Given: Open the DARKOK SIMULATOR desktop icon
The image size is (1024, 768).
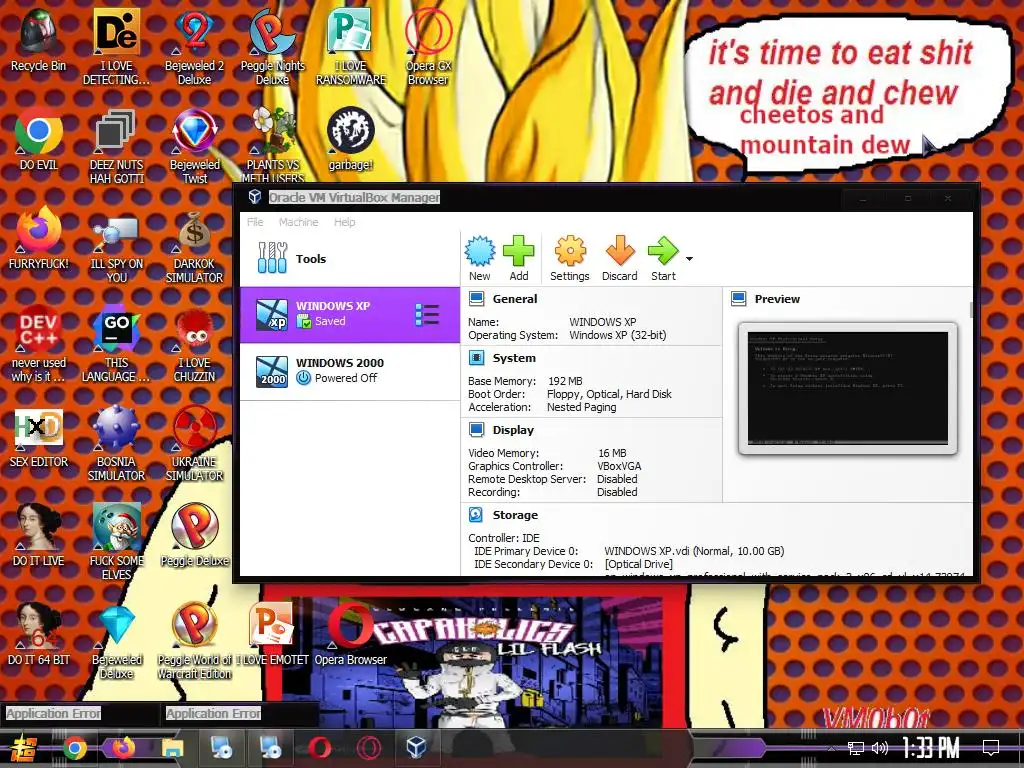Looking at the screenshot, I should point(194,247).
